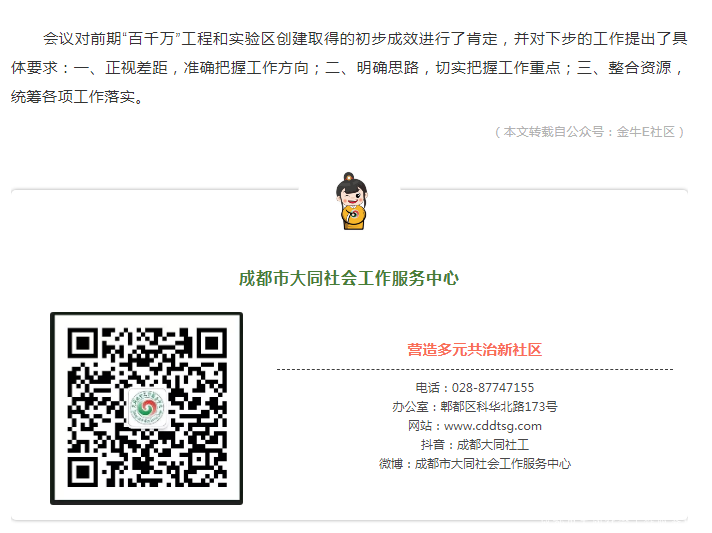This screenshot has height=533, width=712.
Task: Click the office address 郫都区科华北路173号
Action: (499, 406)
